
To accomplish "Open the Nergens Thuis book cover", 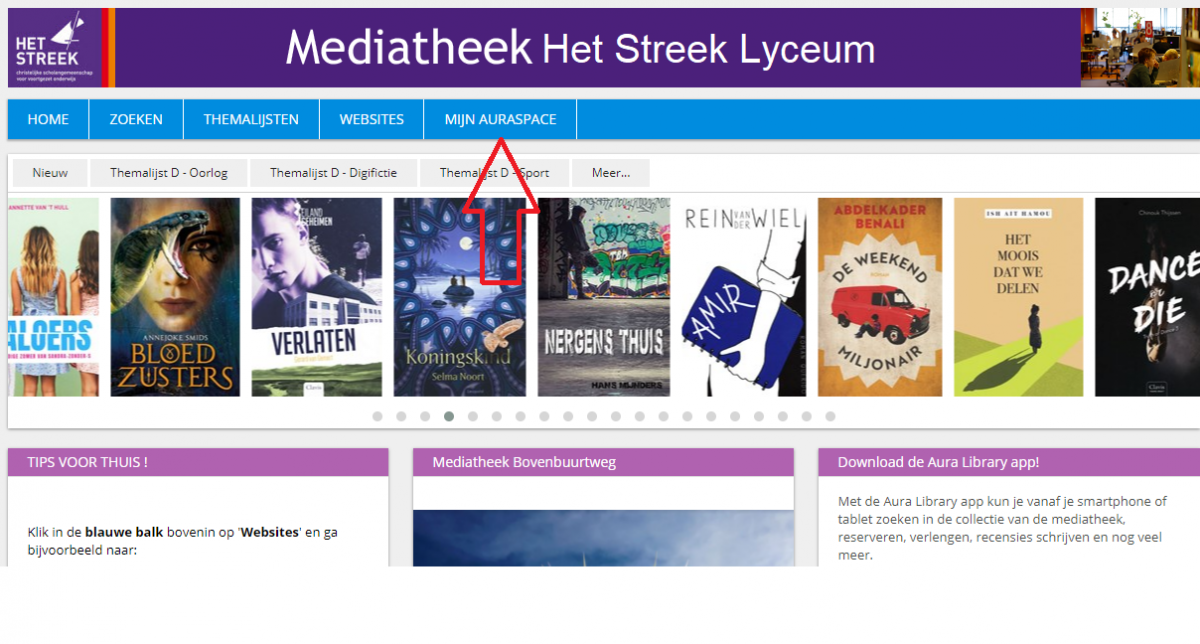I will pyautogui.click(x=603, y=297).
